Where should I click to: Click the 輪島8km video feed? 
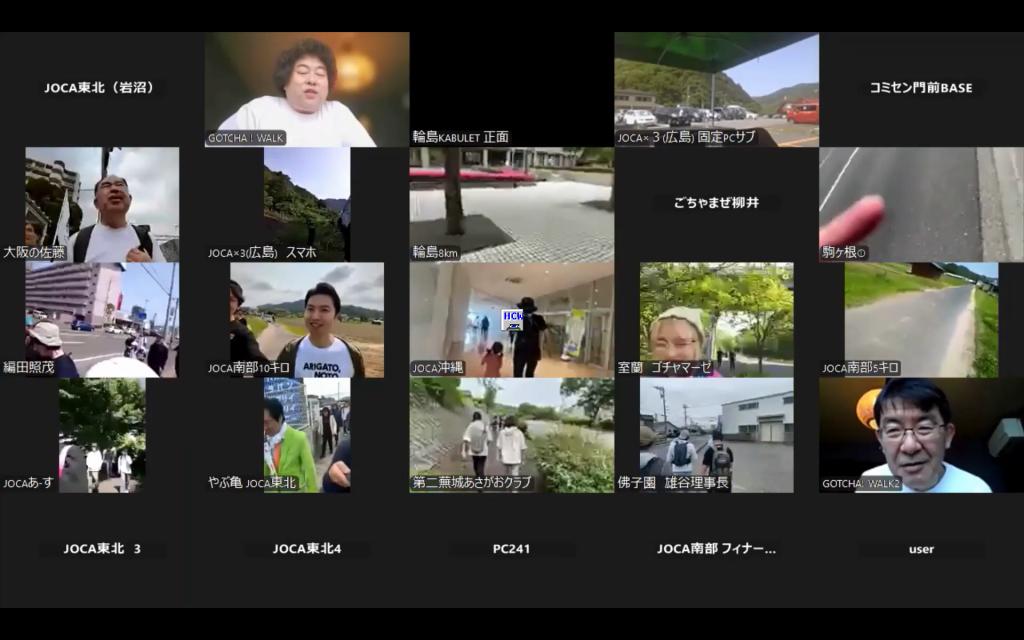click(512, 205)
